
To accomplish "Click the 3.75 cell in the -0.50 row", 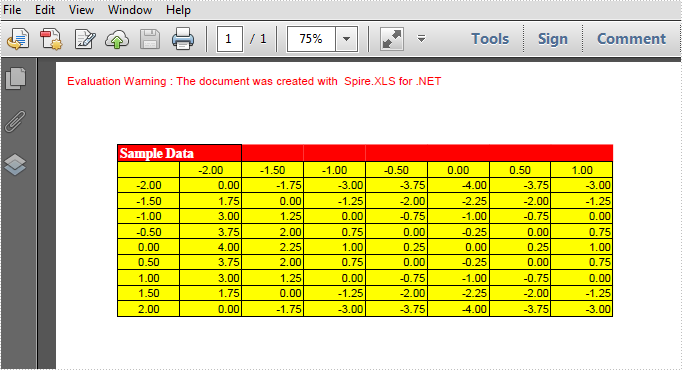I will 211,232.
